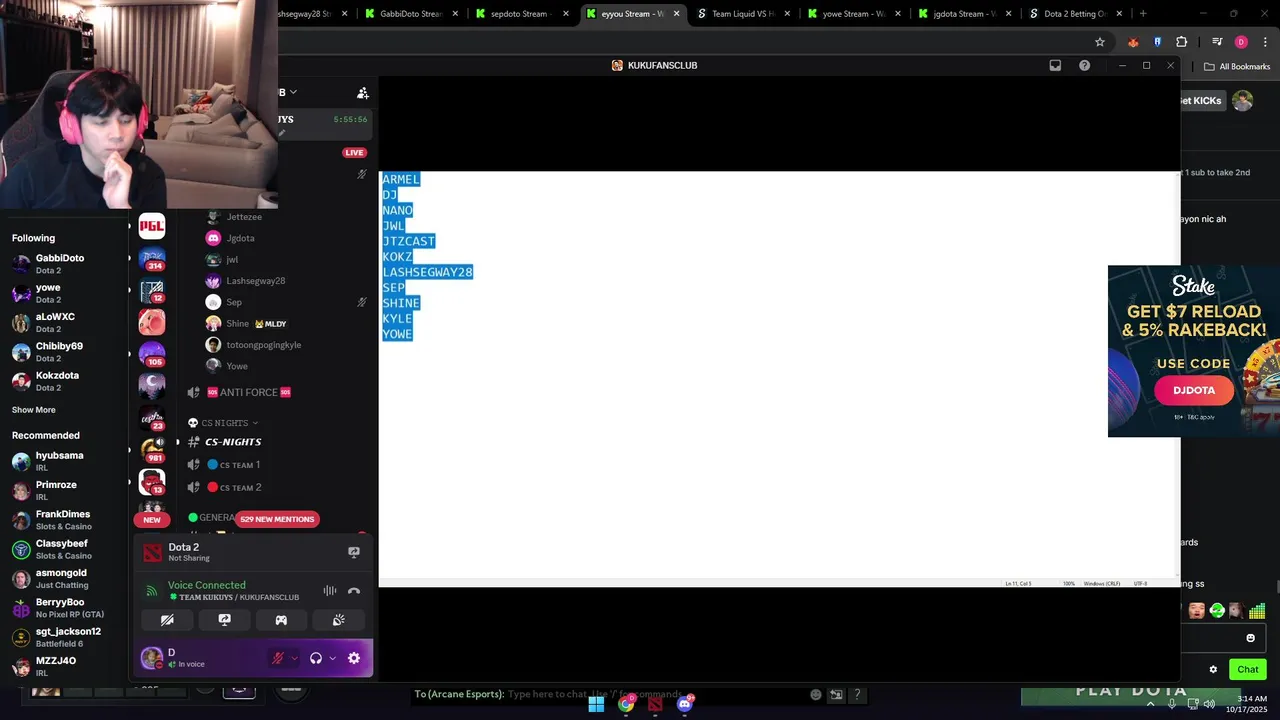This screenshot has height=720, width=1280.
Task: Open emoji picker in Kick chat input
Action: 1250,638
